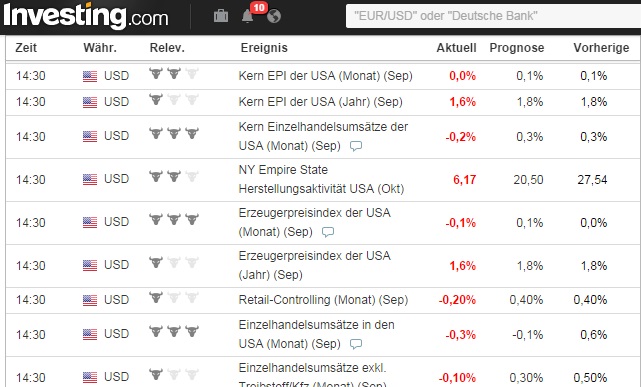641x387 pixels.
Task: Sort by the Relev. column header
Action: pos(167,48)
